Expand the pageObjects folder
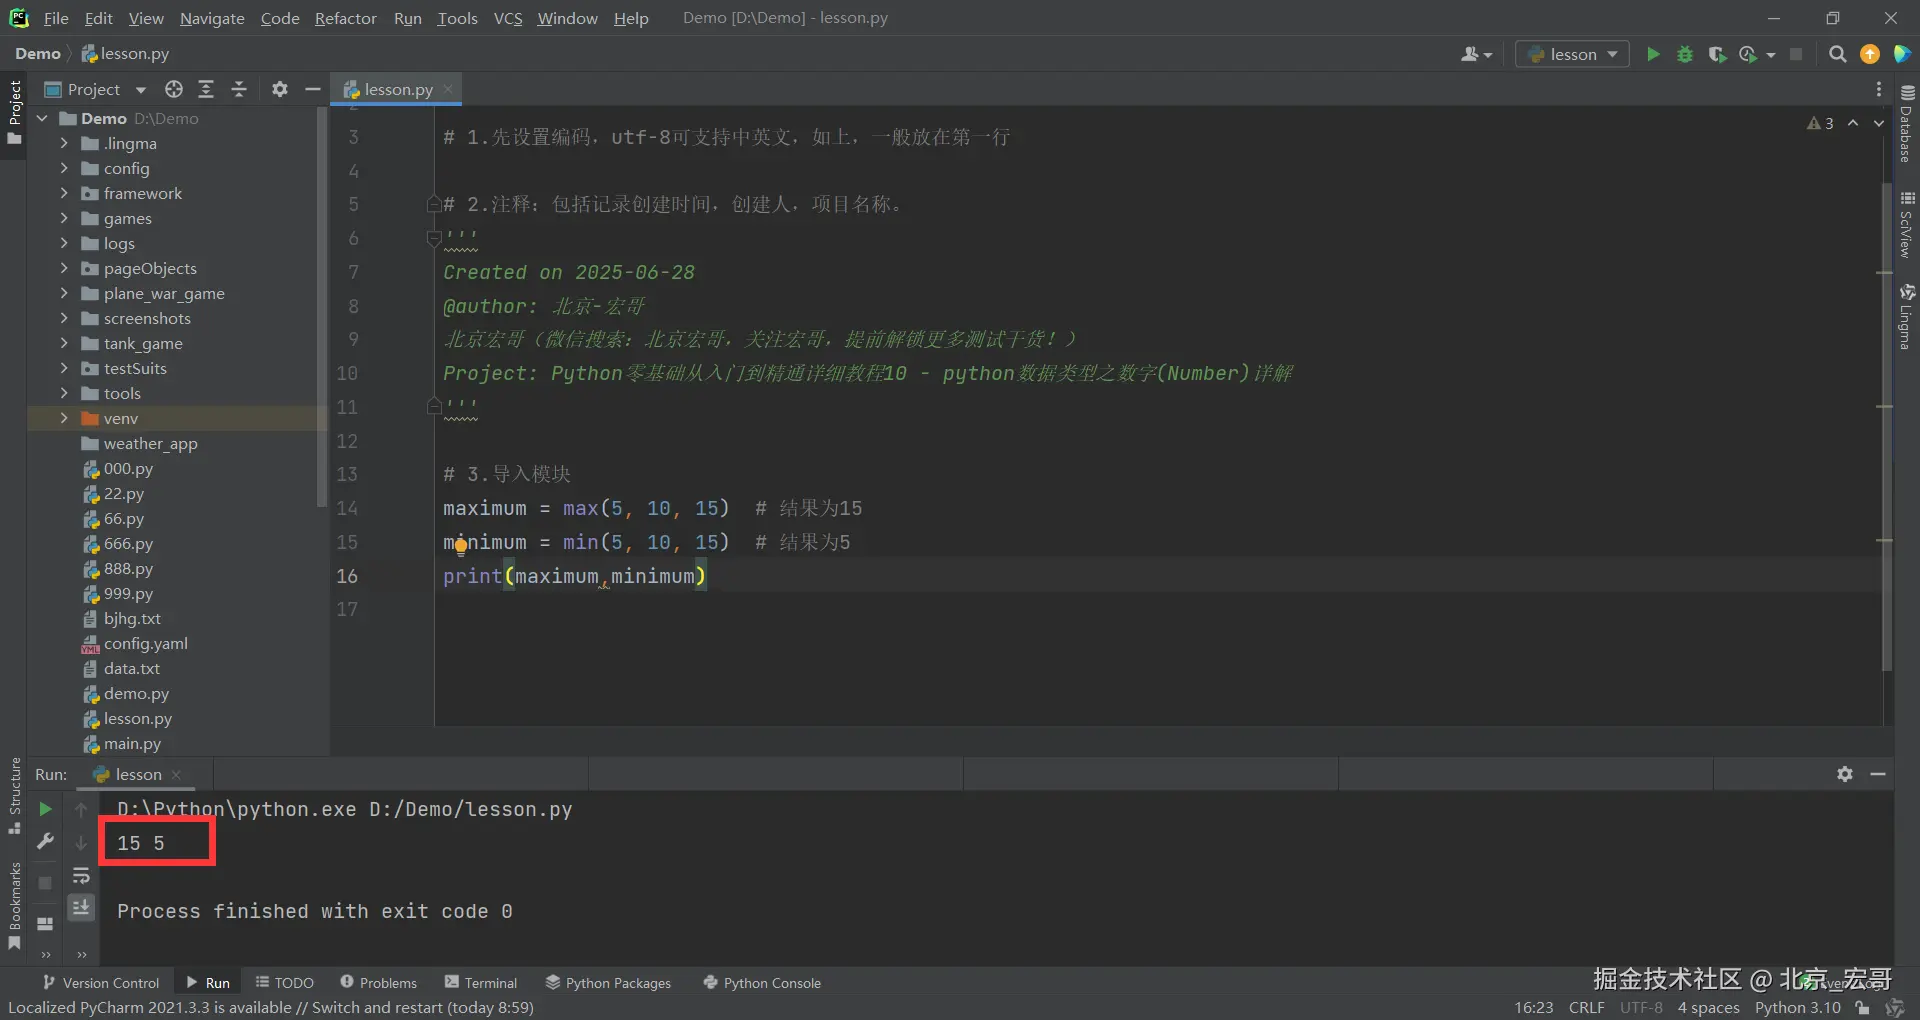1920x1020 pixels. (x=64, y=268)
